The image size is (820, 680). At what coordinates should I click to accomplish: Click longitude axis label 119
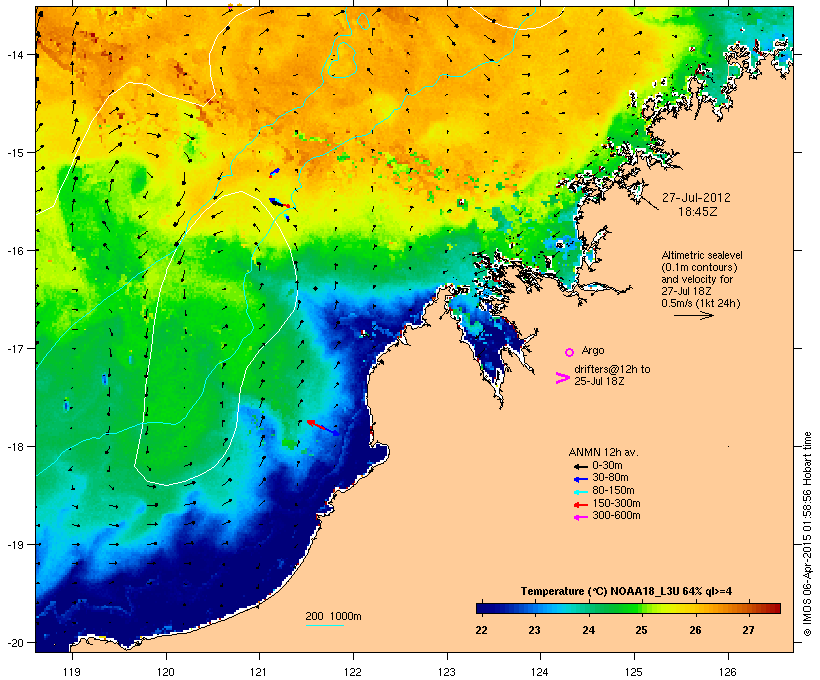point(72,672)
